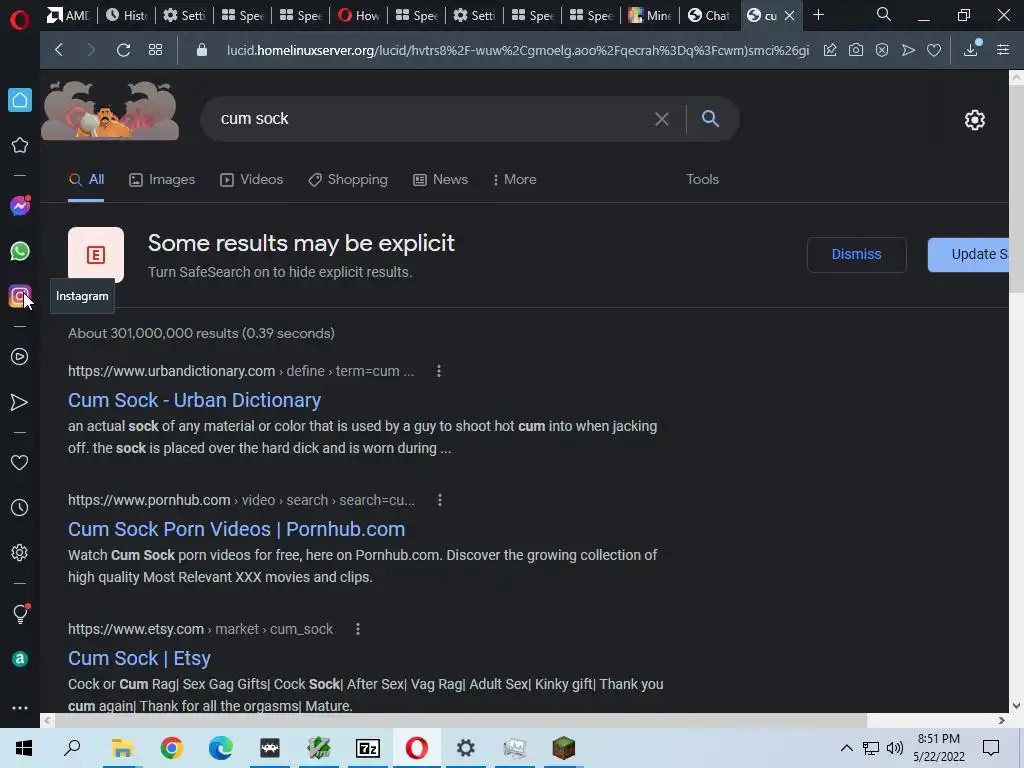Open the notification center icon
This screenshot has height=768, width=1024.
[991, 748]
